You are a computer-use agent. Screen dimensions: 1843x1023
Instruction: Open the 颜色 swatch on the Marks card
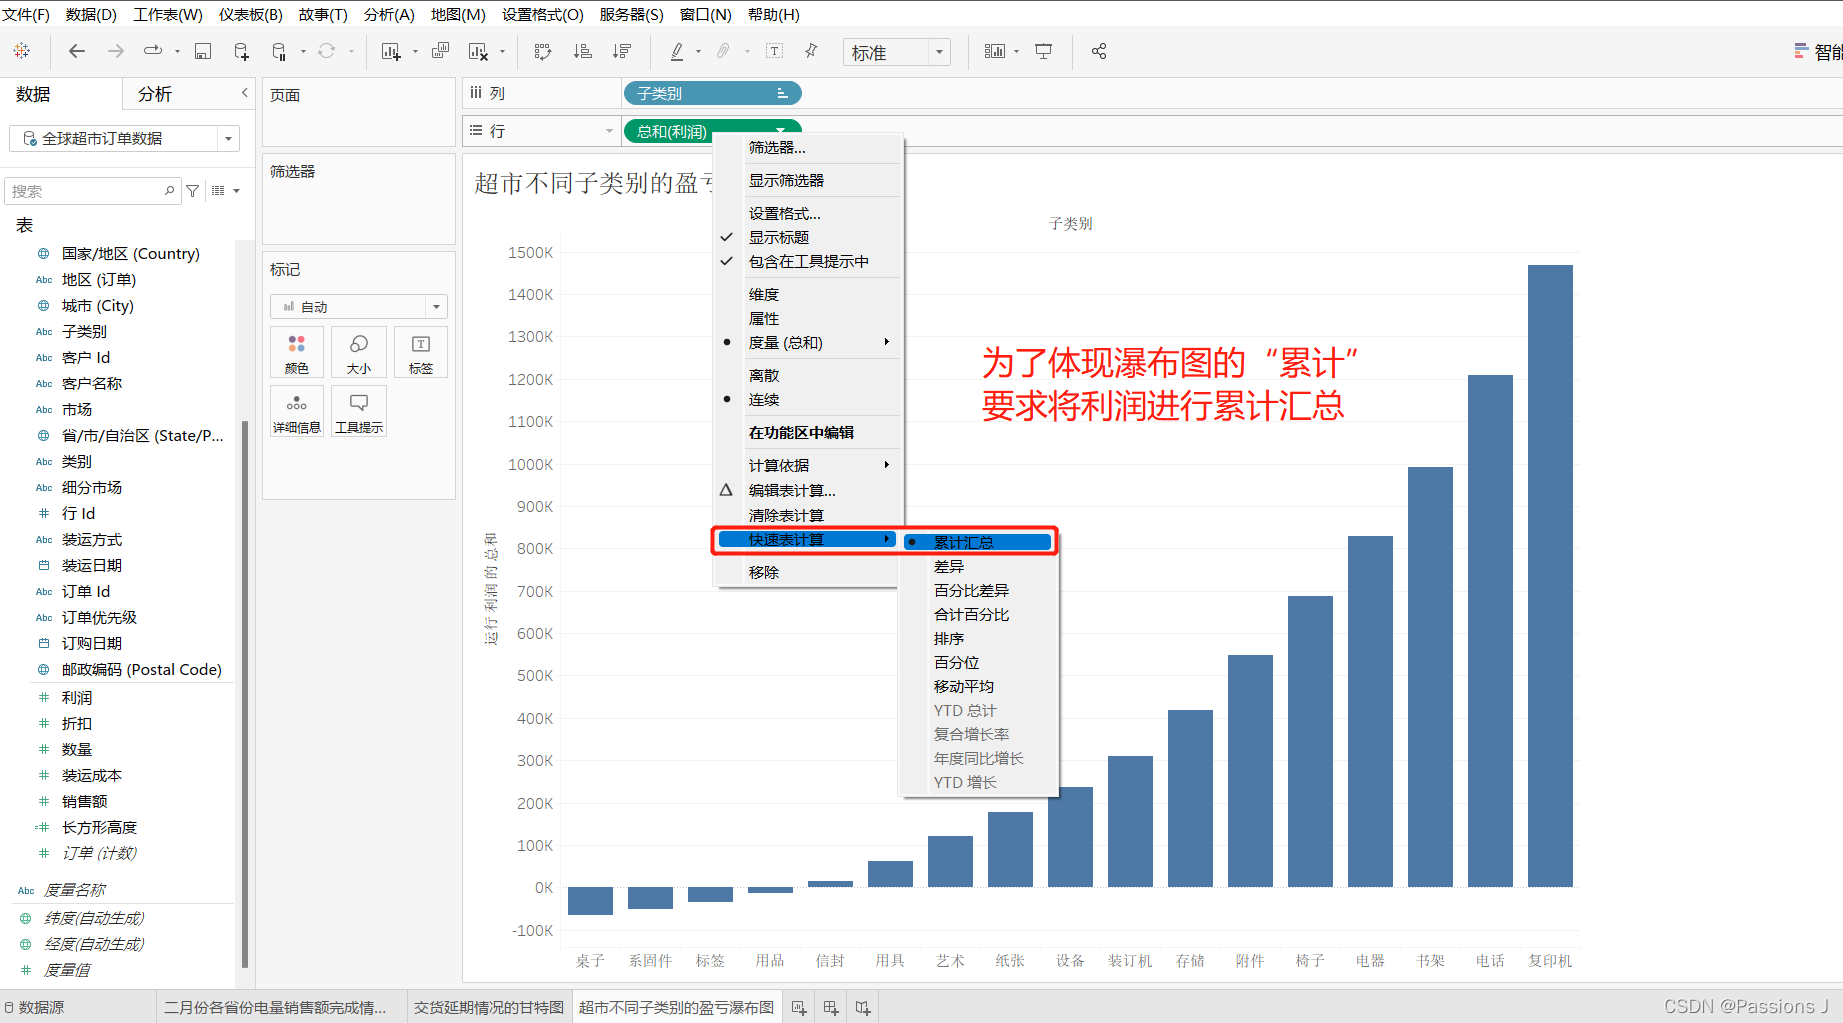[x=296, y=352]
